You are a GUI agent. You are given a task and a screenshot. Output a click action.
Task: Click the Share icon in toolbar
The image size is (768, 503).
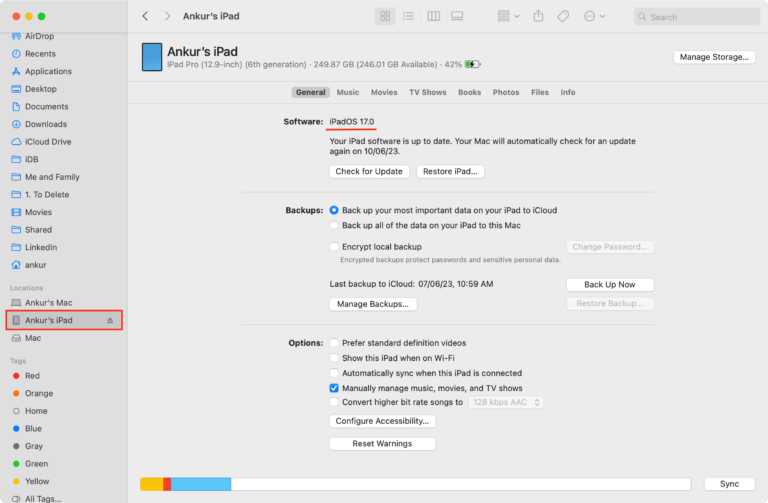coord(538,16)
